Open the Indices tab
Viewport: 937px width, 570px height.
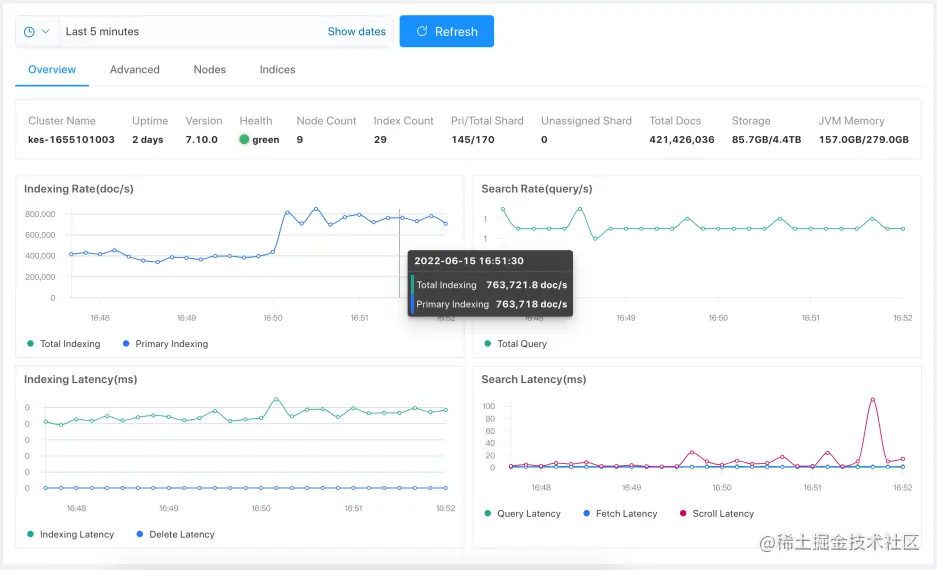(x=277, y=70)
